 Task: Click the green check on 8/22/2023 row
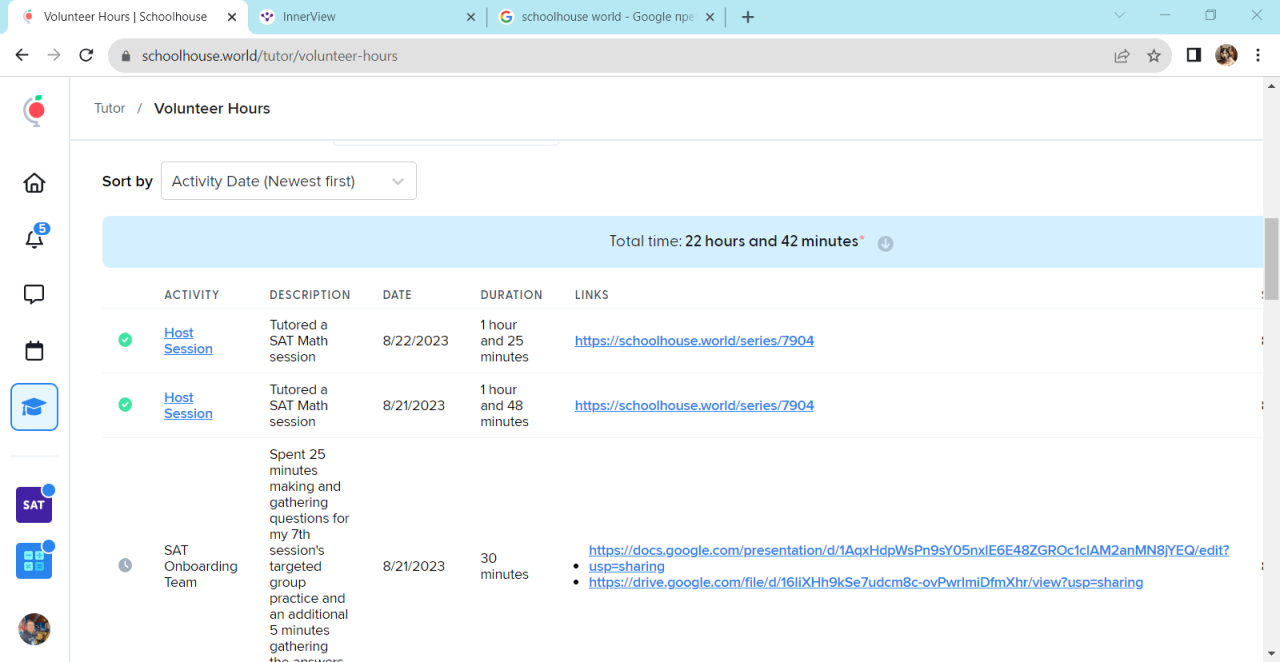(125, 340)
